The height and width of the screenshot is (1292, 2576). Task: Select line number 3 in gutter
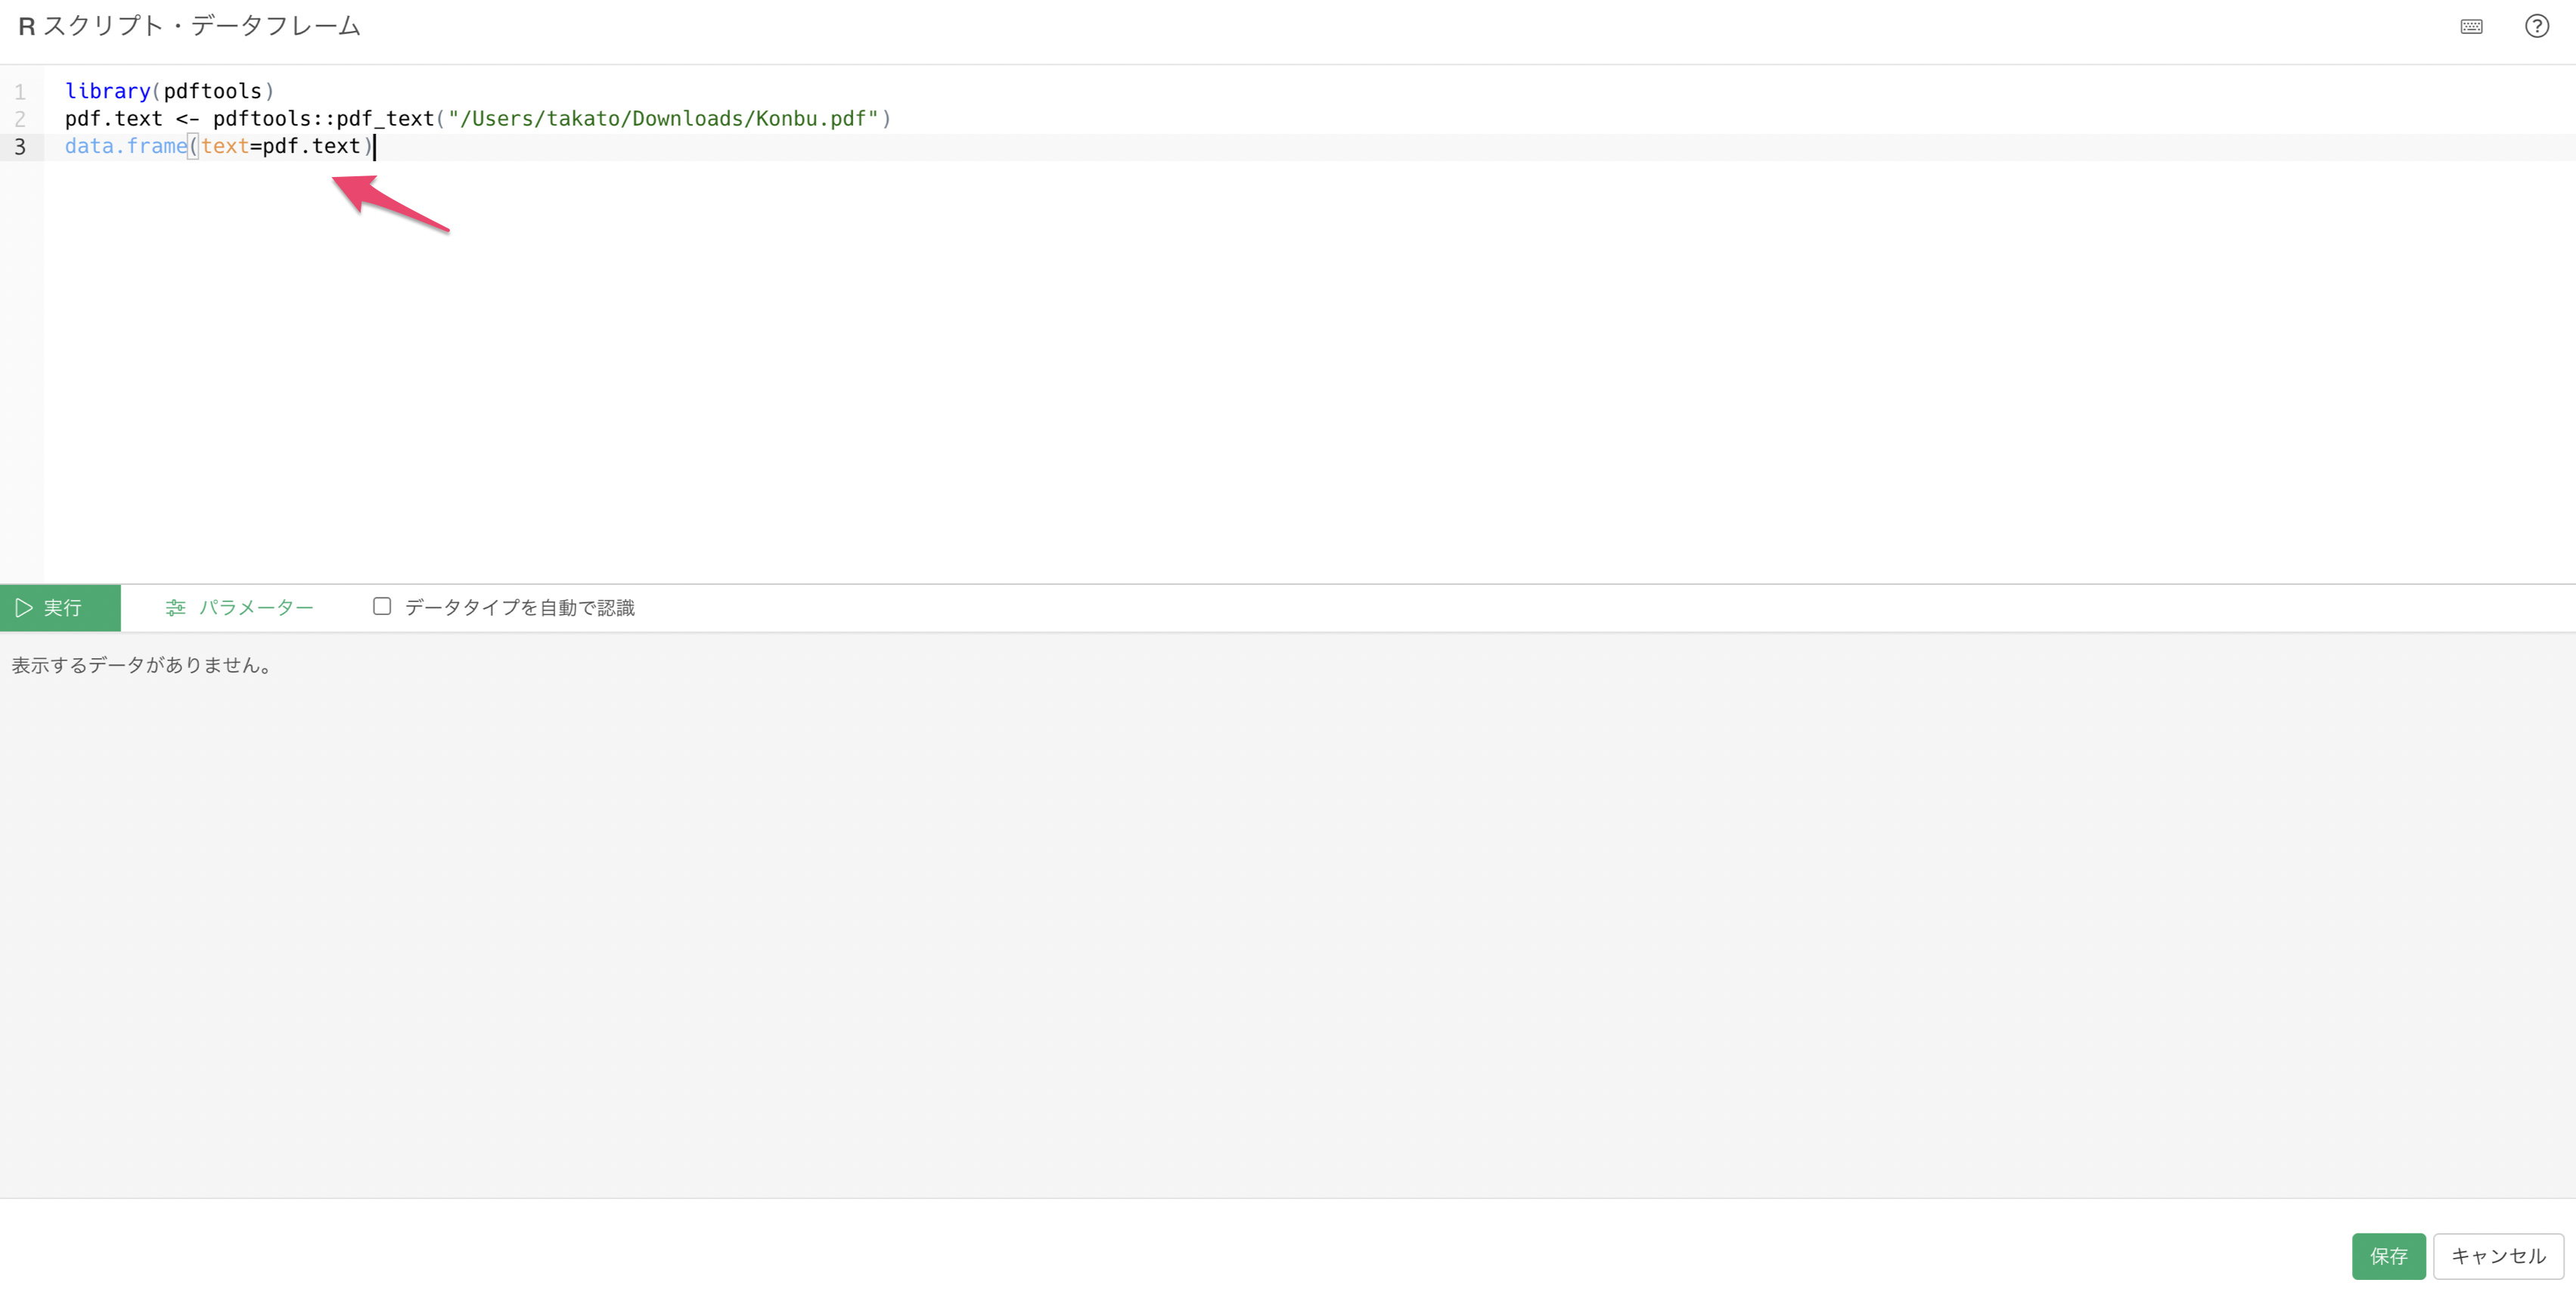coord(20,147)
